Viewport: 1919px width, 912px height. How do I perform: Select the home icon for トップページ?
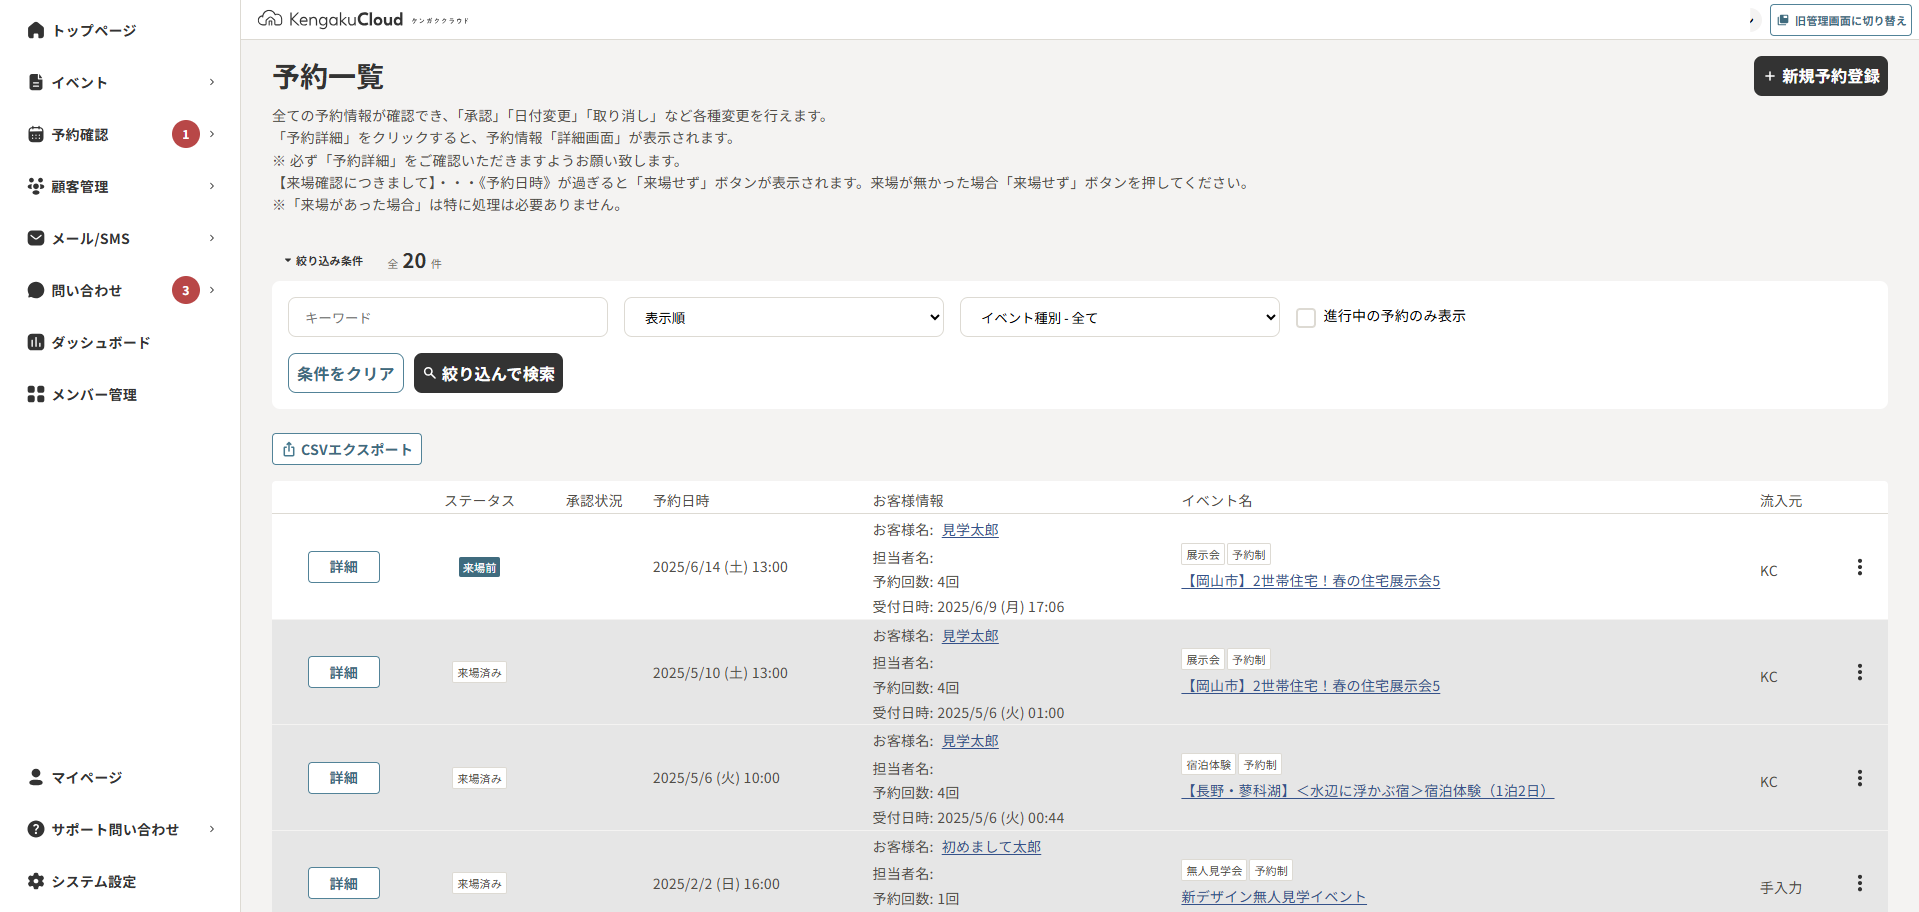point(36,30)
